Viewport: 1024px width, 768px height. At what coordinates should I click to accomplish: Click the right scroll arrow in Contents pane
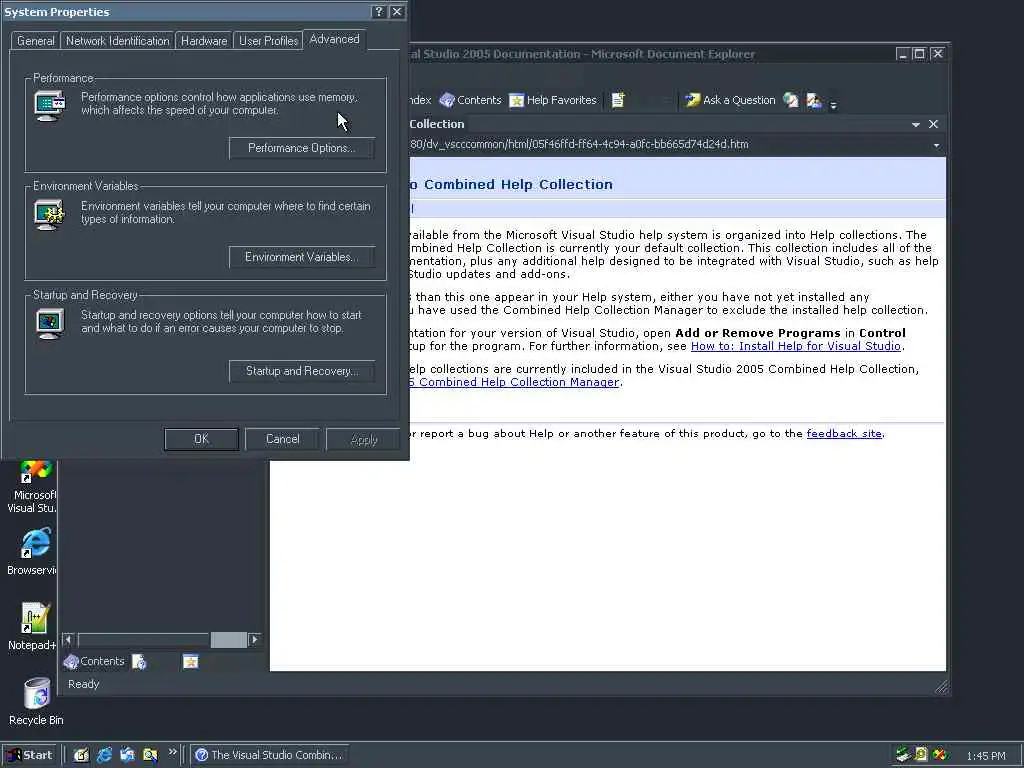pyautogui.click(x=255, y=639)
